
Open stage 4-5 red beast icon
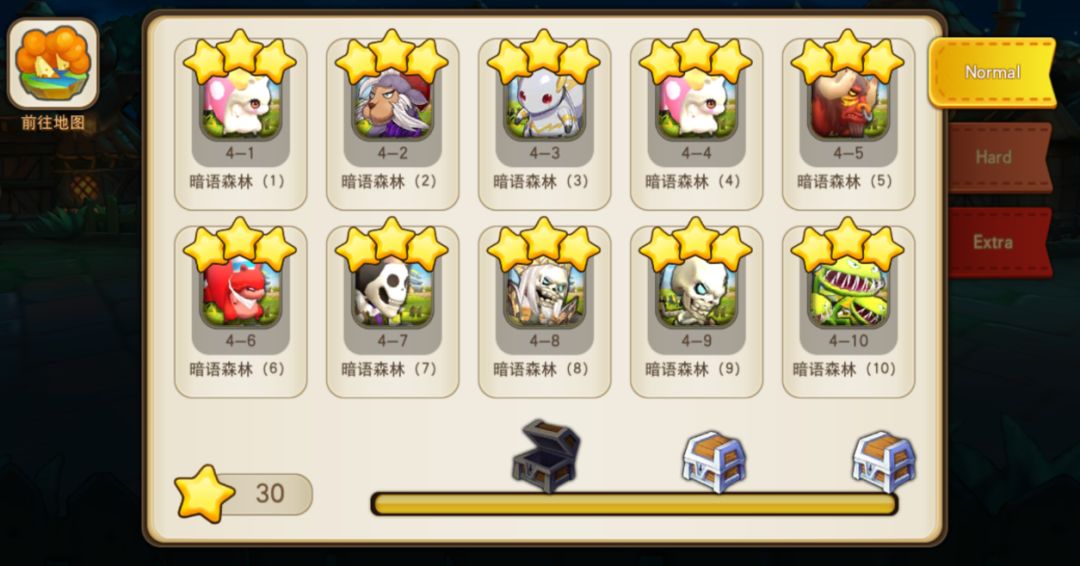[848, 103]
